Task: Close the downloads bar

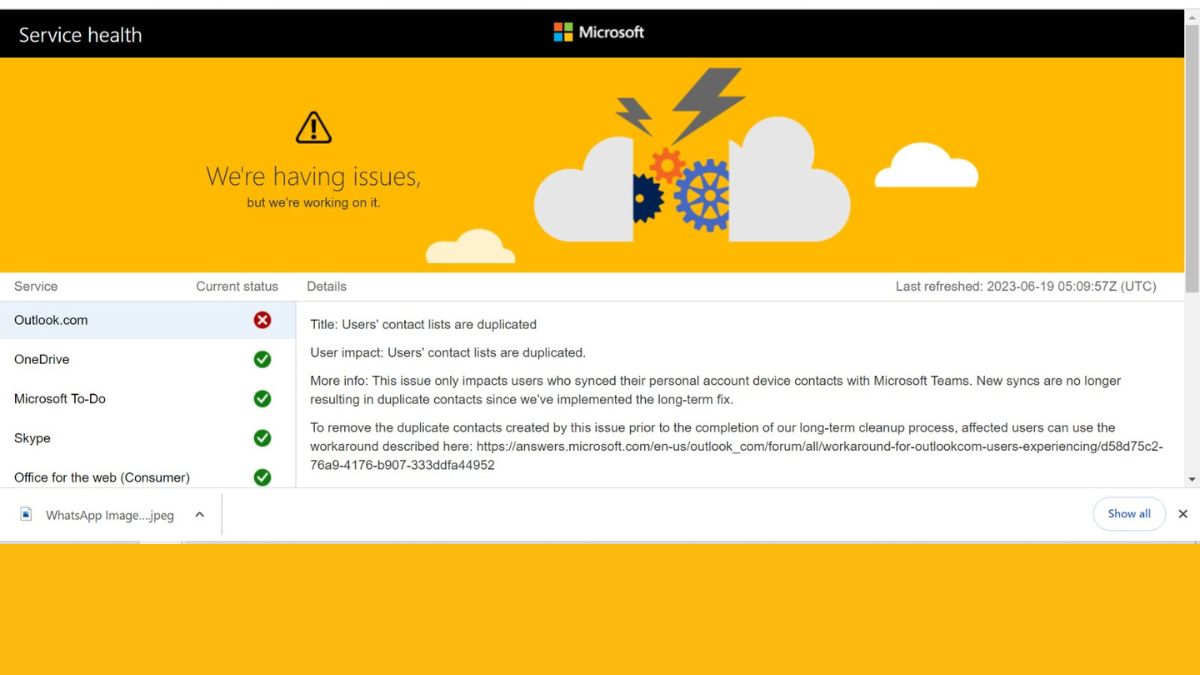Action: tap(1183, 514)
